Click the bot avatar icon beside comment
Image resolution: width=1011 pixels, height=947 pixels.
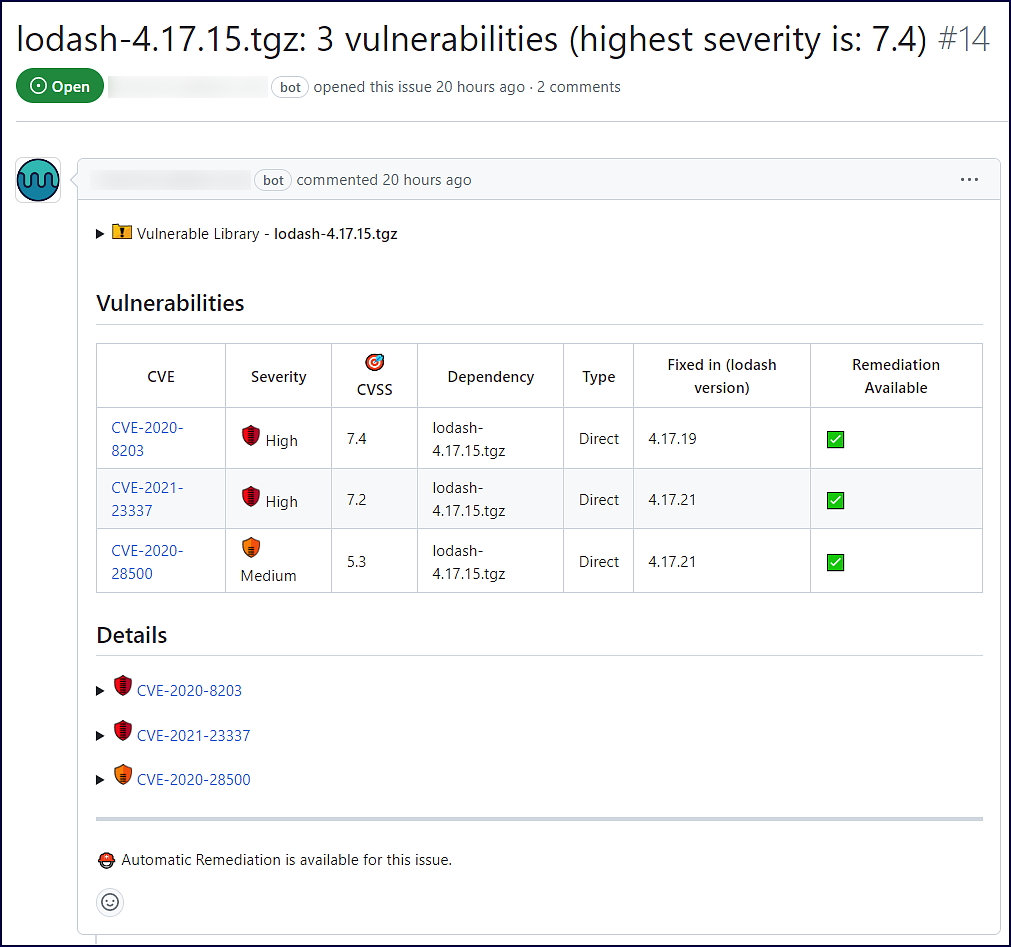(x=38, y=180)
